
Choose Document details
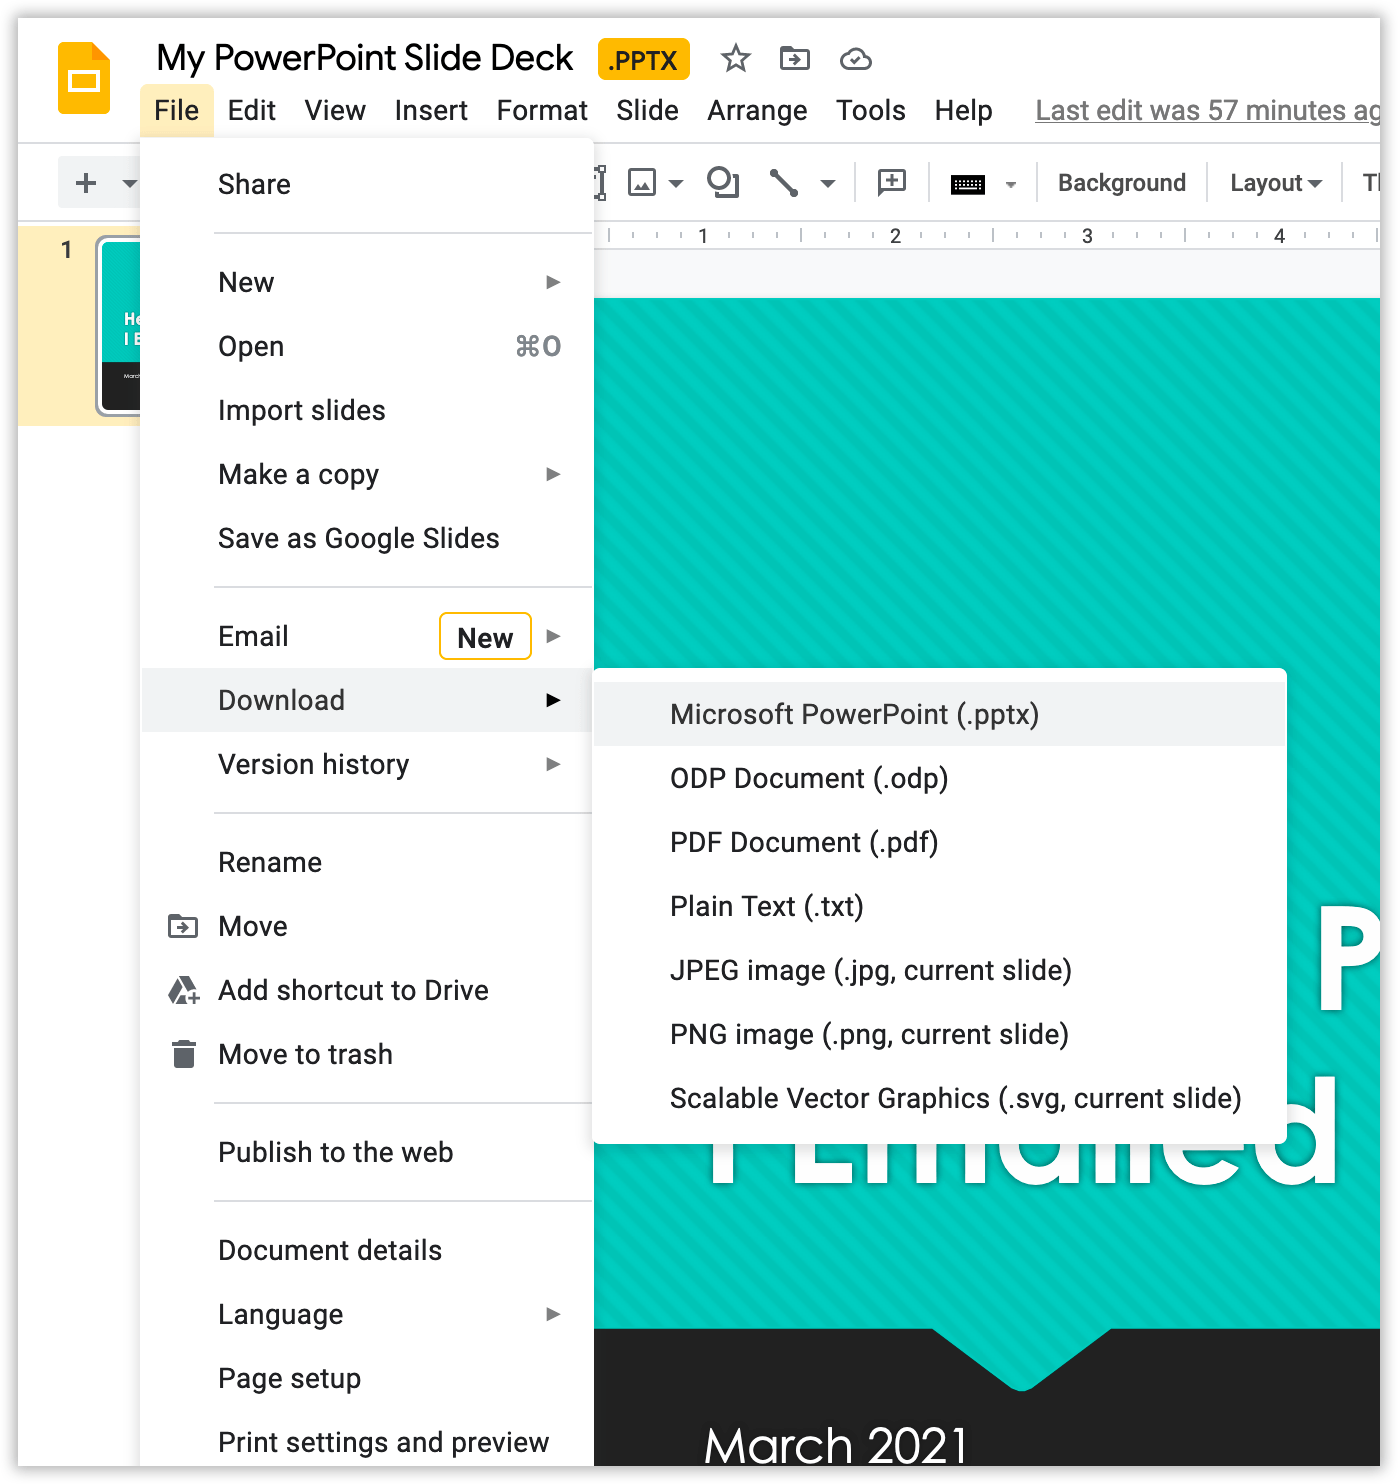[x=367, y=1250]
